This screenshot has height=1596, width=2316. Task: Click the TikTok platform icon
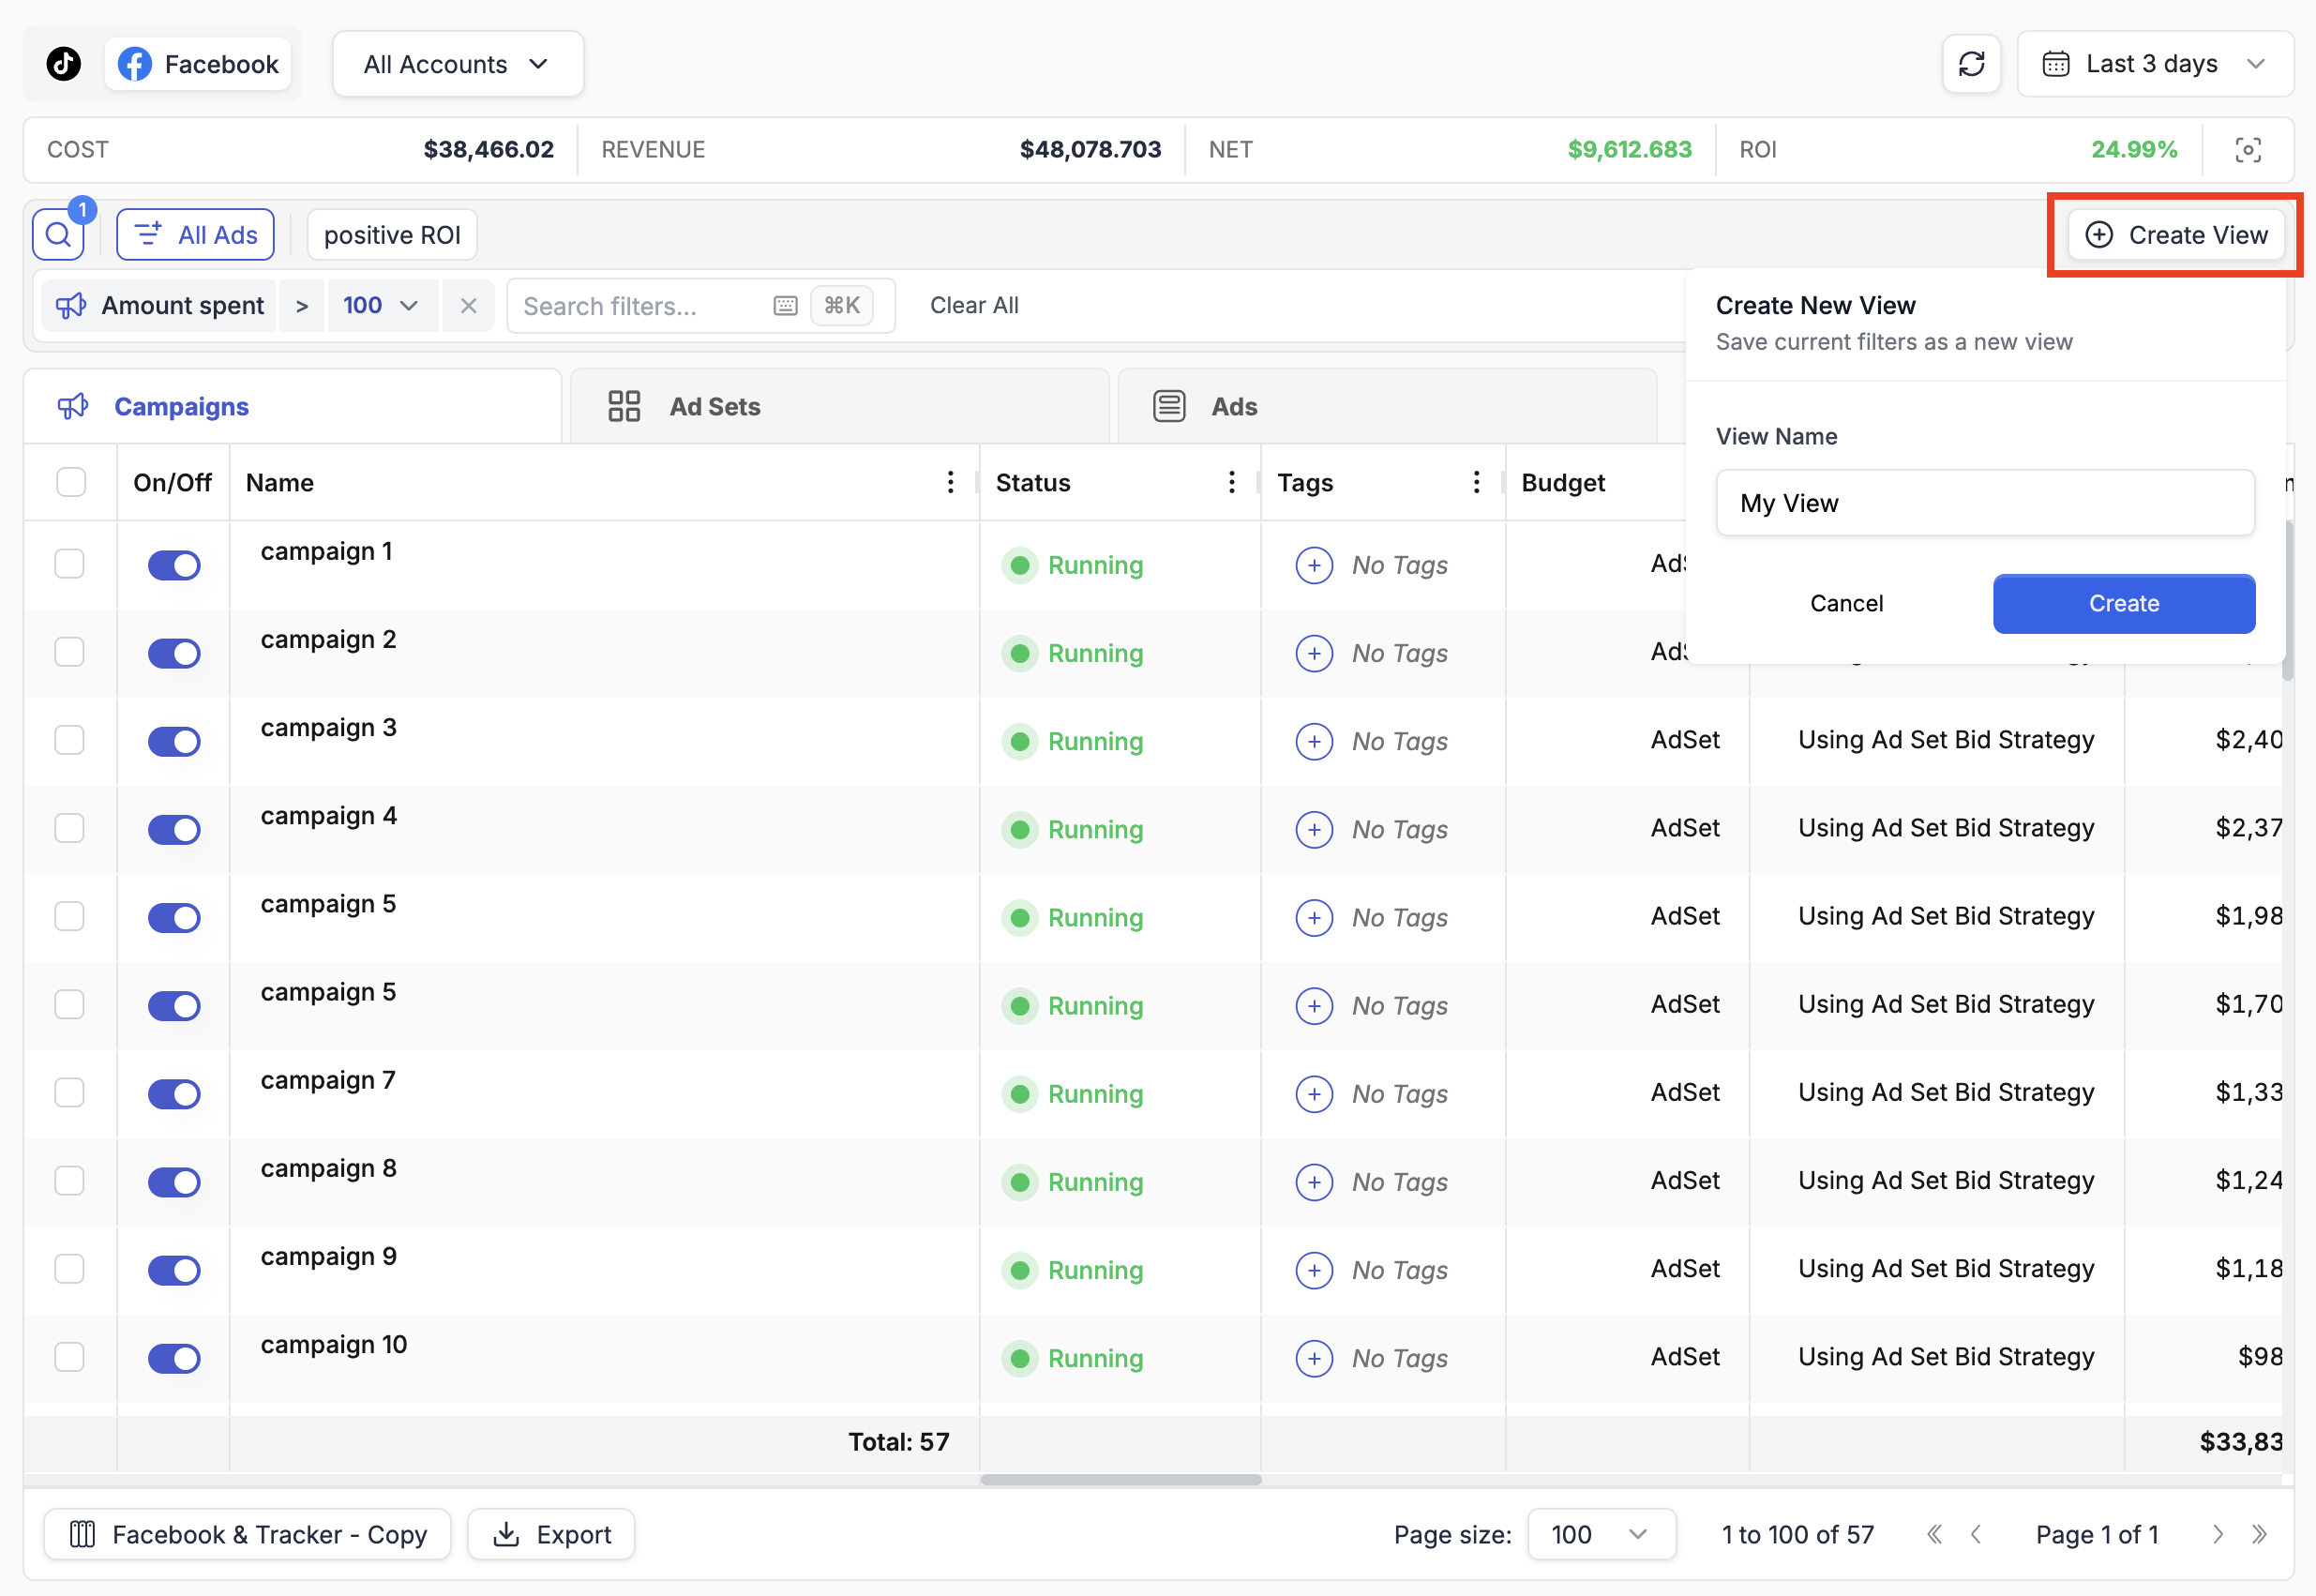(64, 64)
